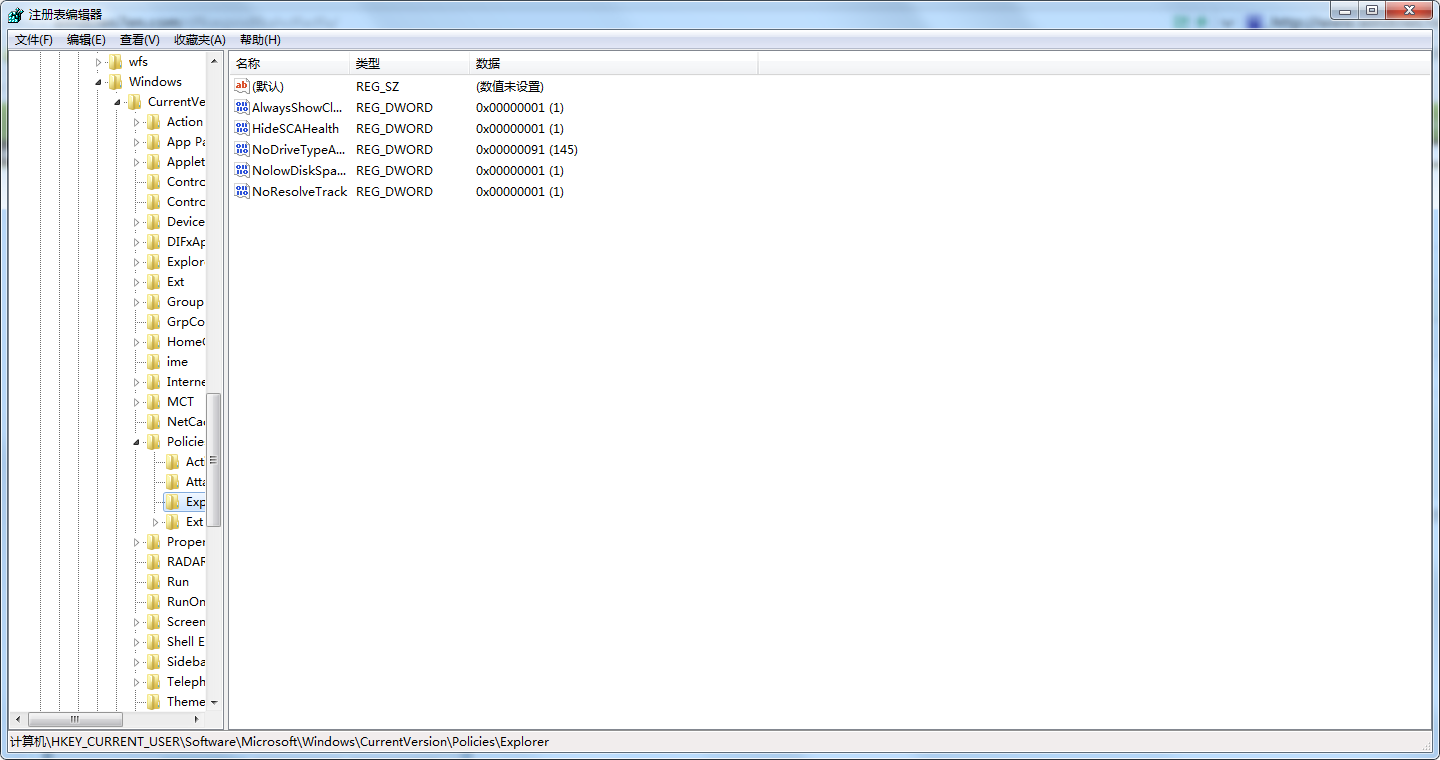
Task: Click the data cell 0x00000091 (145)
Action: click(527, 149)
